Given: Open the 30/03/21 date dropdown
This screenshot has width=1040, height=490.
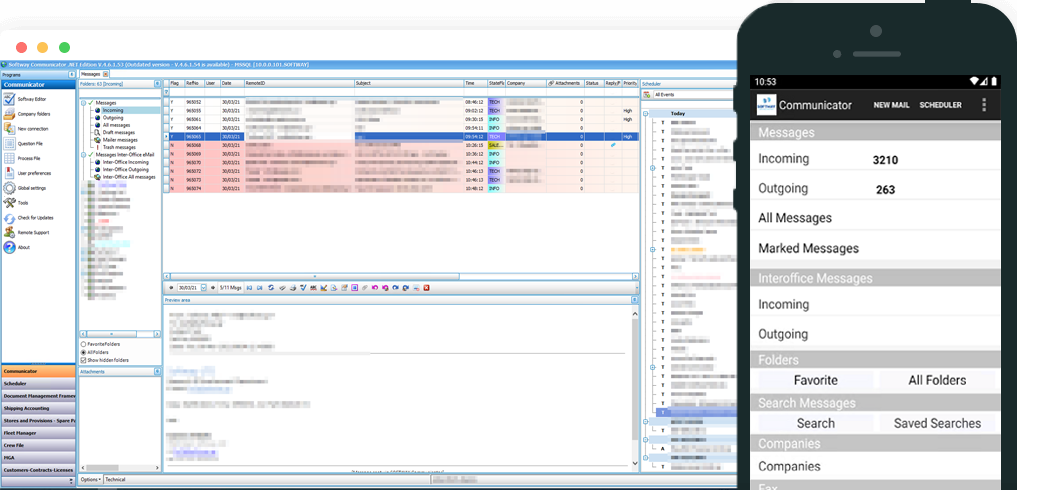Looking at the screenshot, I should pyautogui.click(x=204, y=288).
